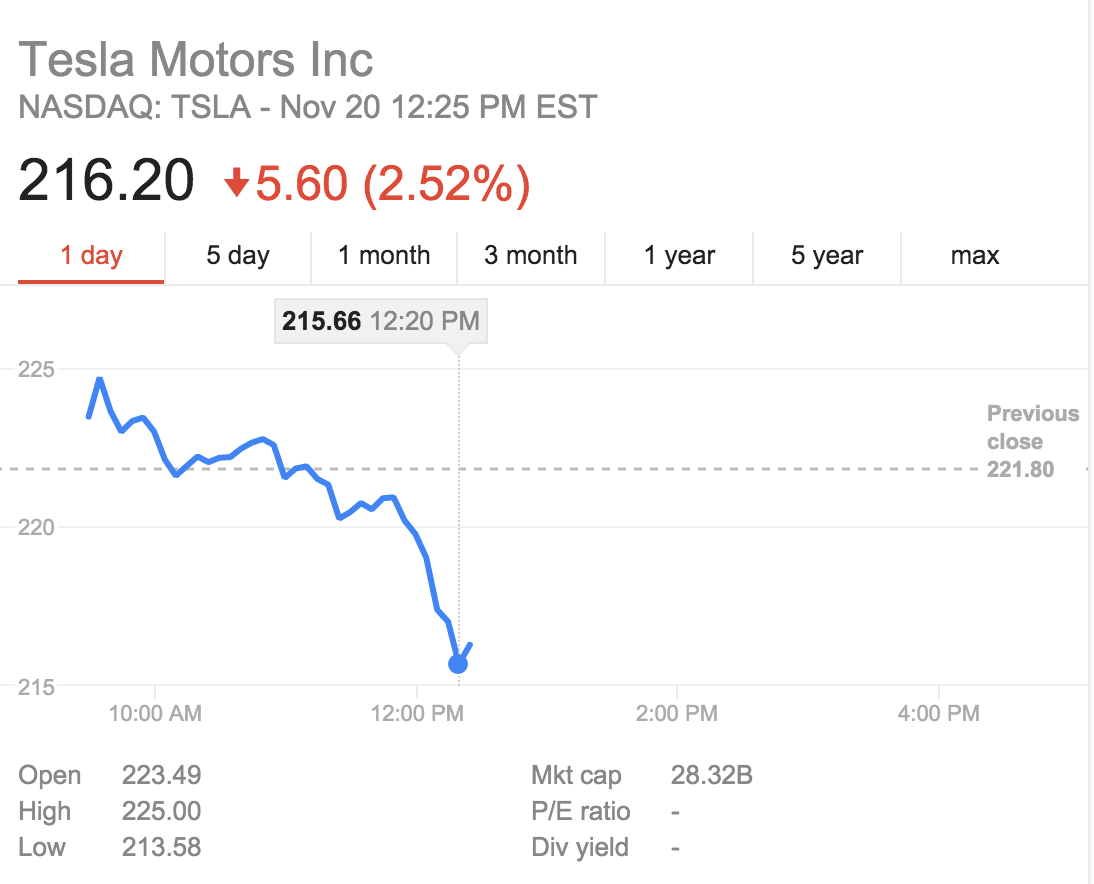The image size is (1094, 884).
Task: Switch to 1 year range
Action: coord(679,256)
